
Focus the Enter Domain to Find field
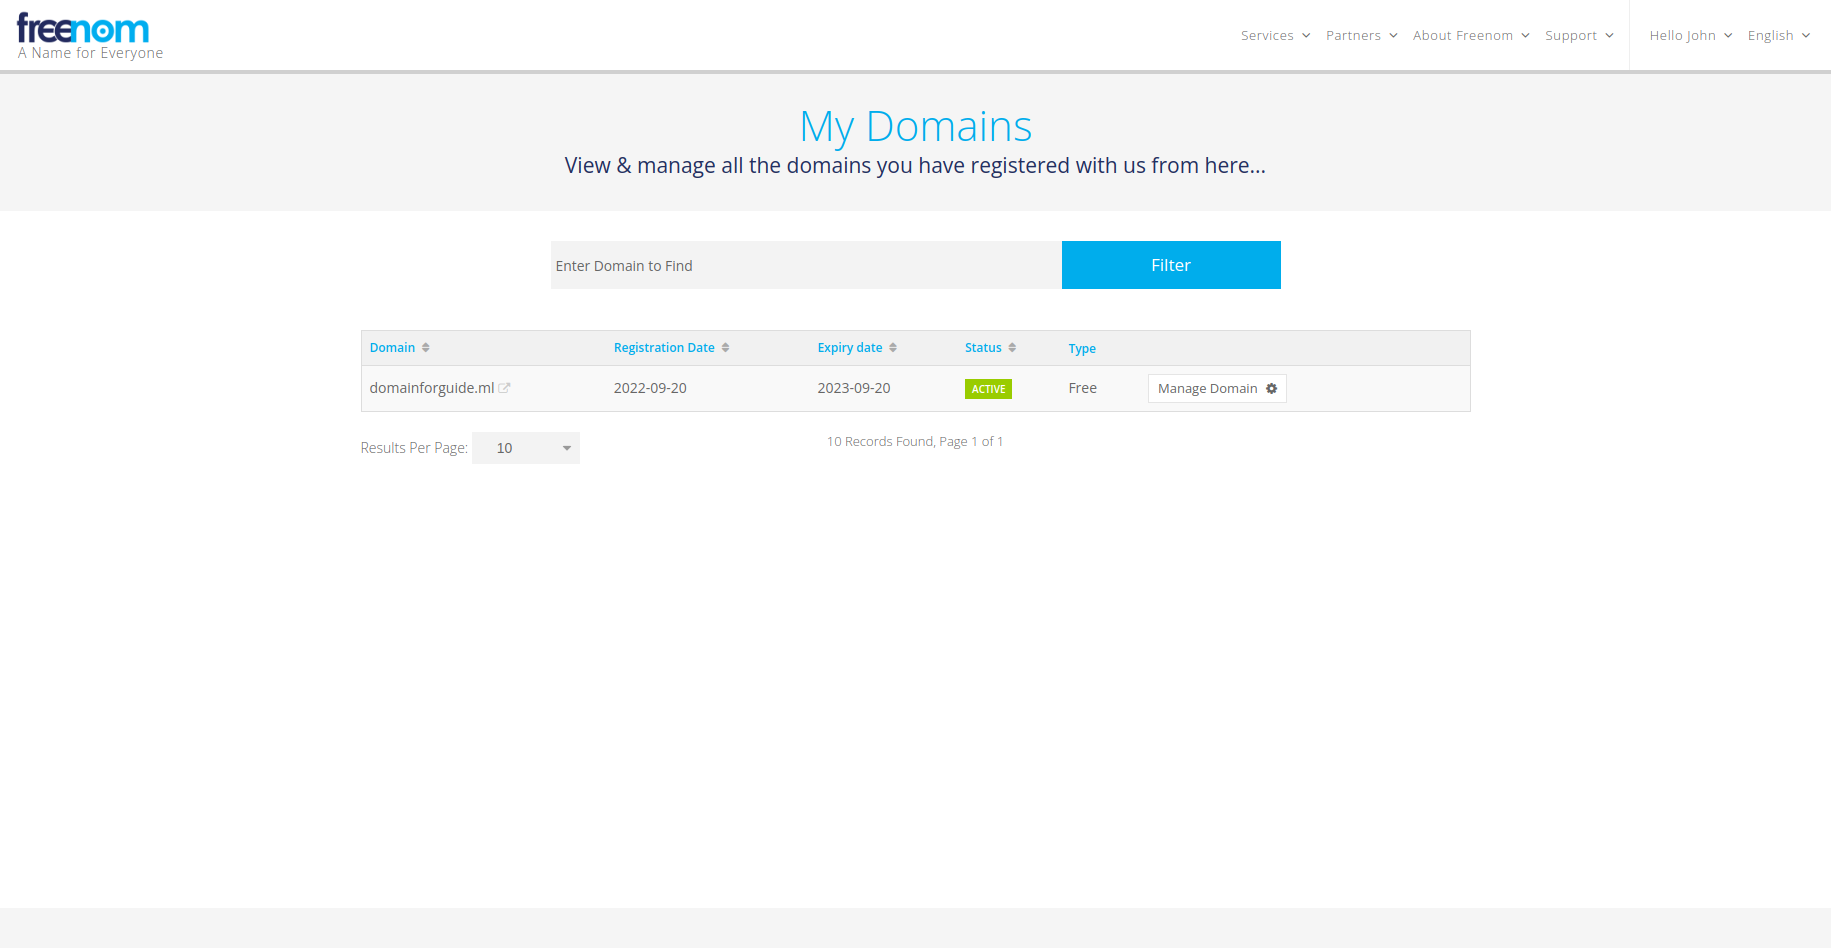806,265
